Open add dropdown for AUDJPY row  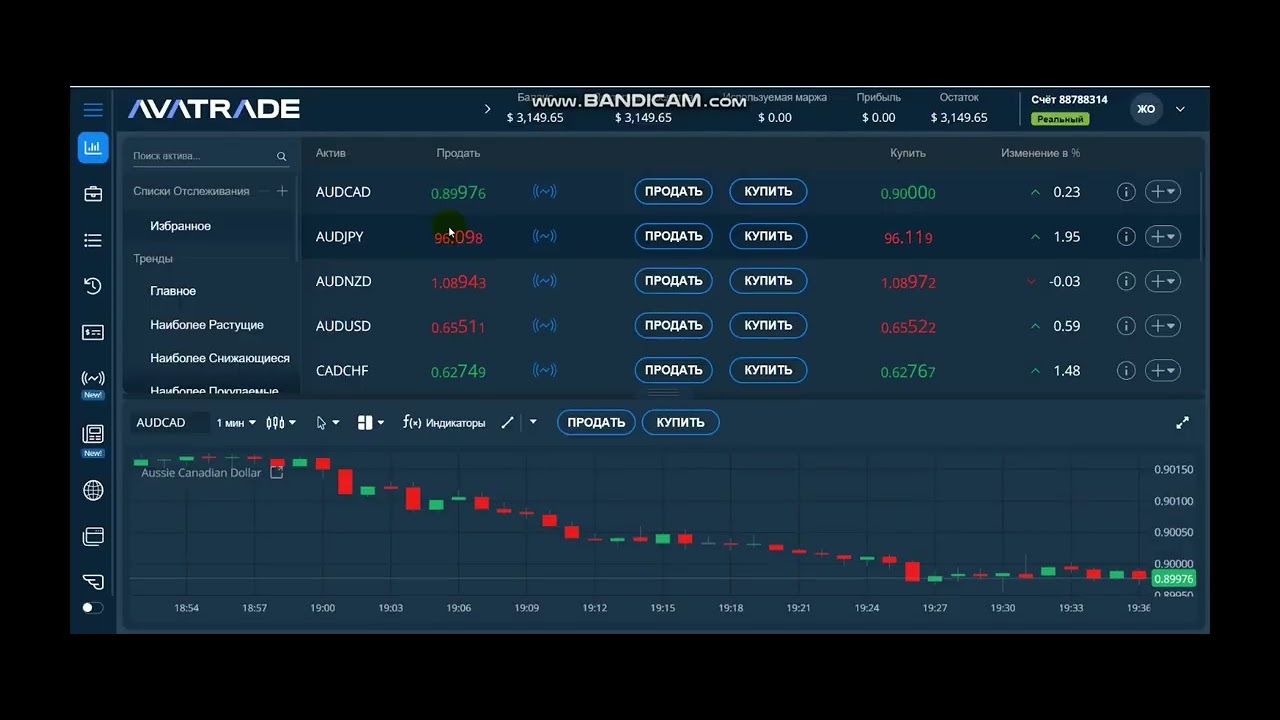1163,237
